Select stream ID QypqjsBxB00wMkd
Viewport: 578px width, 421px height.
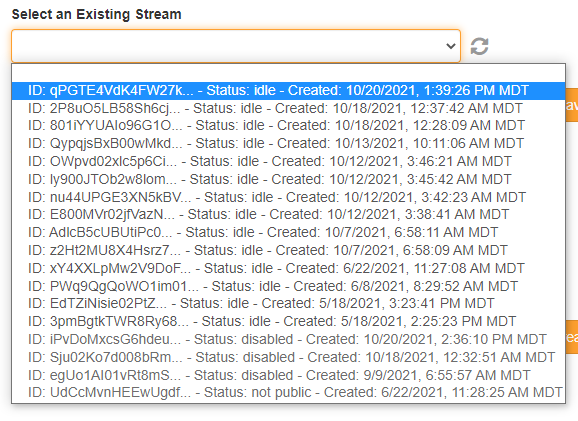[288, 143]
